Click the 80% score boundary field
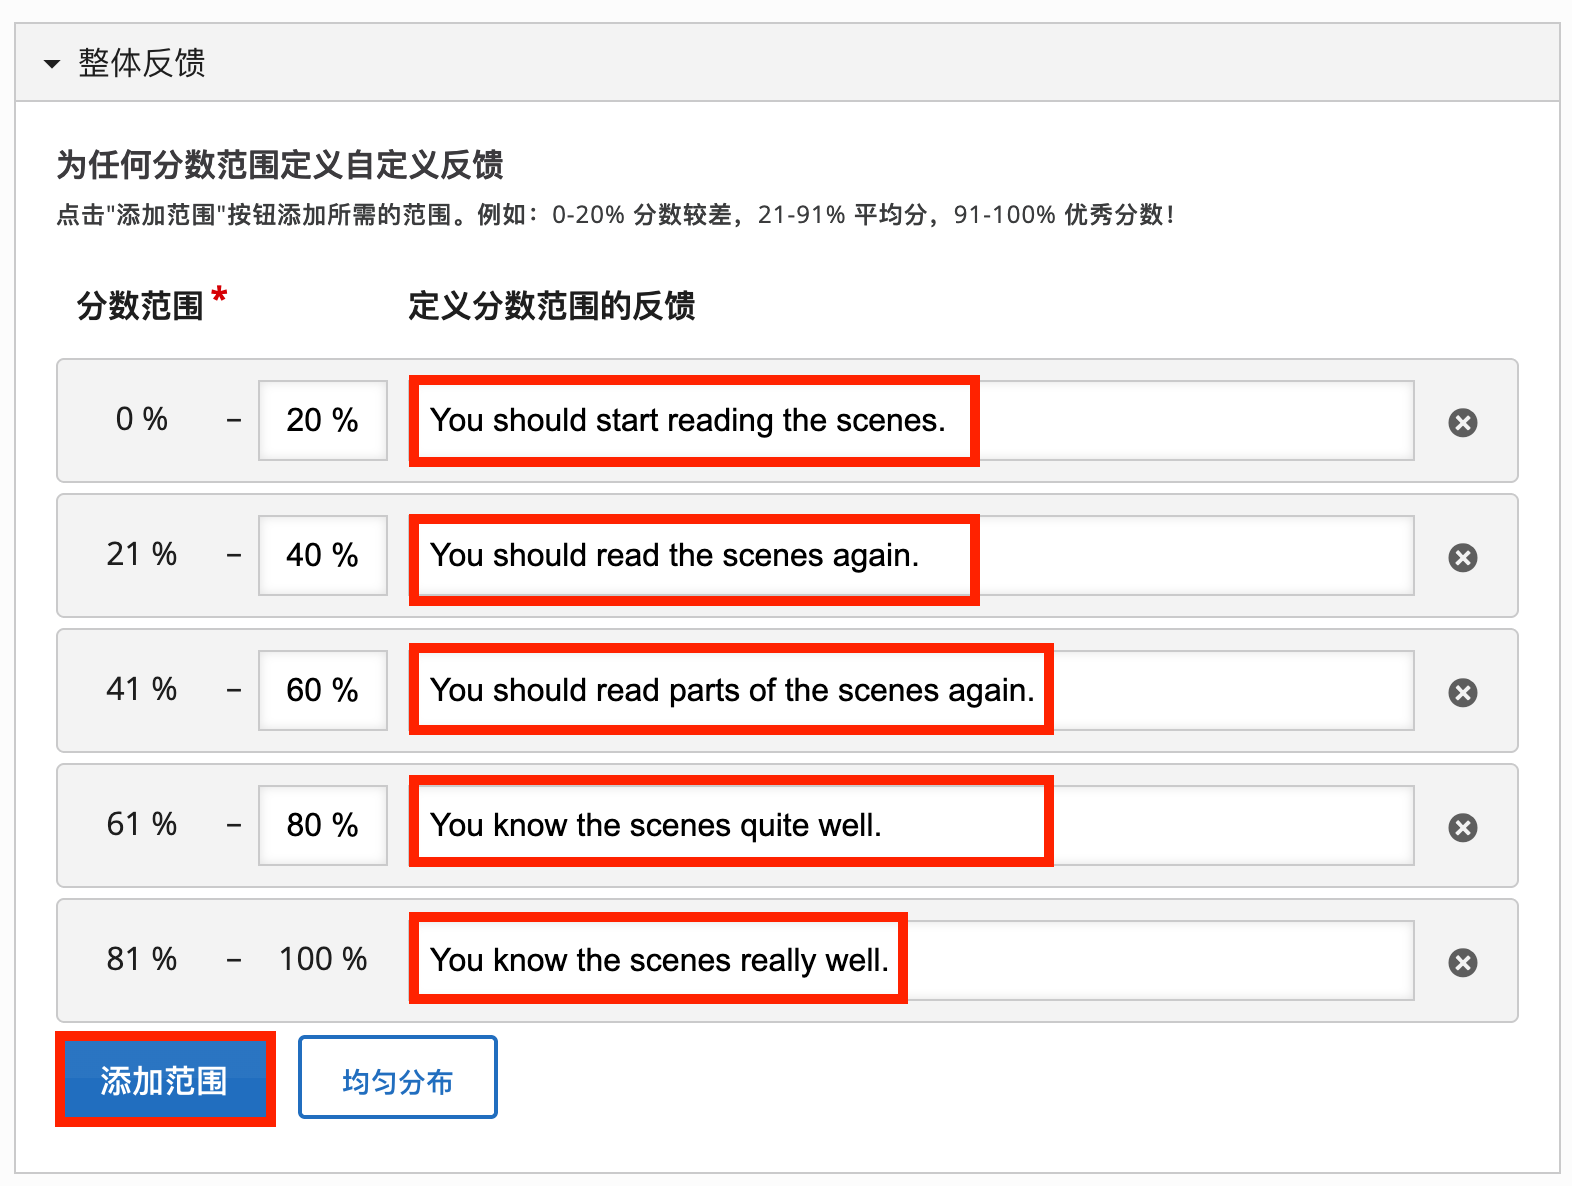Screen dimensions: 1572x1186 point(322,826)
